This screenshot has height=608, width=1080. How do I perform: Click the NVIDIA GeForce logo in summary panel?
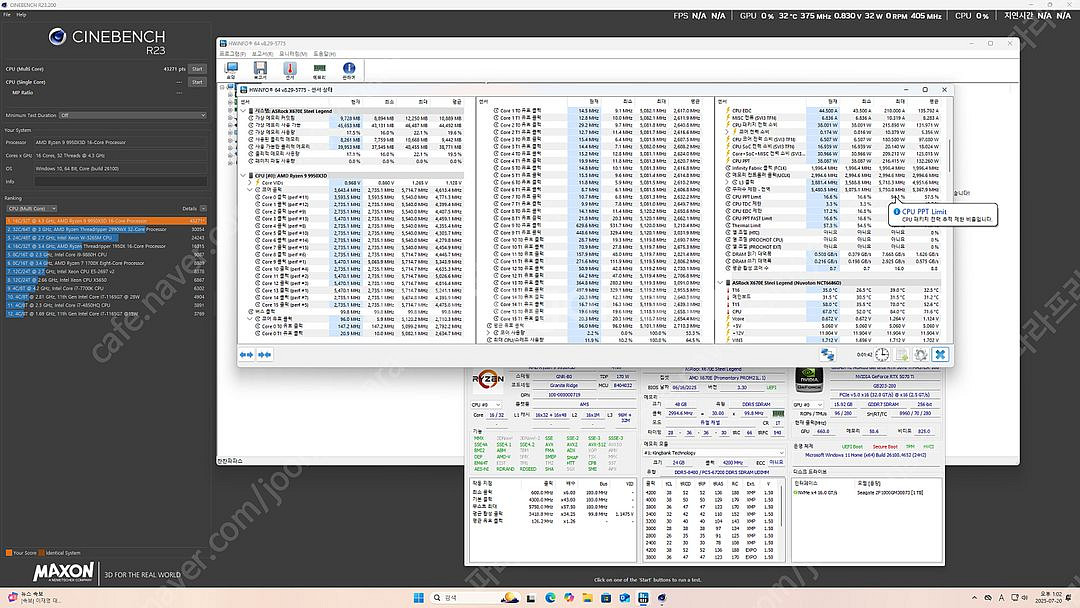click(809, 378)
